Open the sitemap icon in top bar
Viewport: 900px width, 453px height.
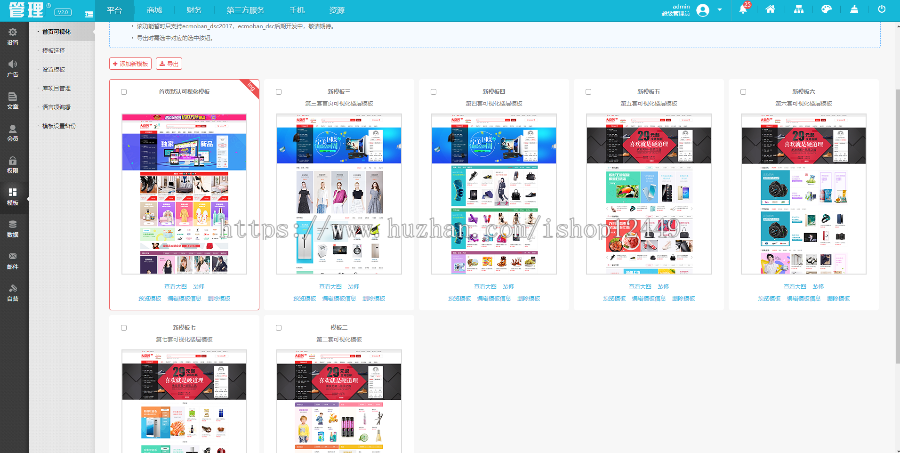[x=798, y=9]
